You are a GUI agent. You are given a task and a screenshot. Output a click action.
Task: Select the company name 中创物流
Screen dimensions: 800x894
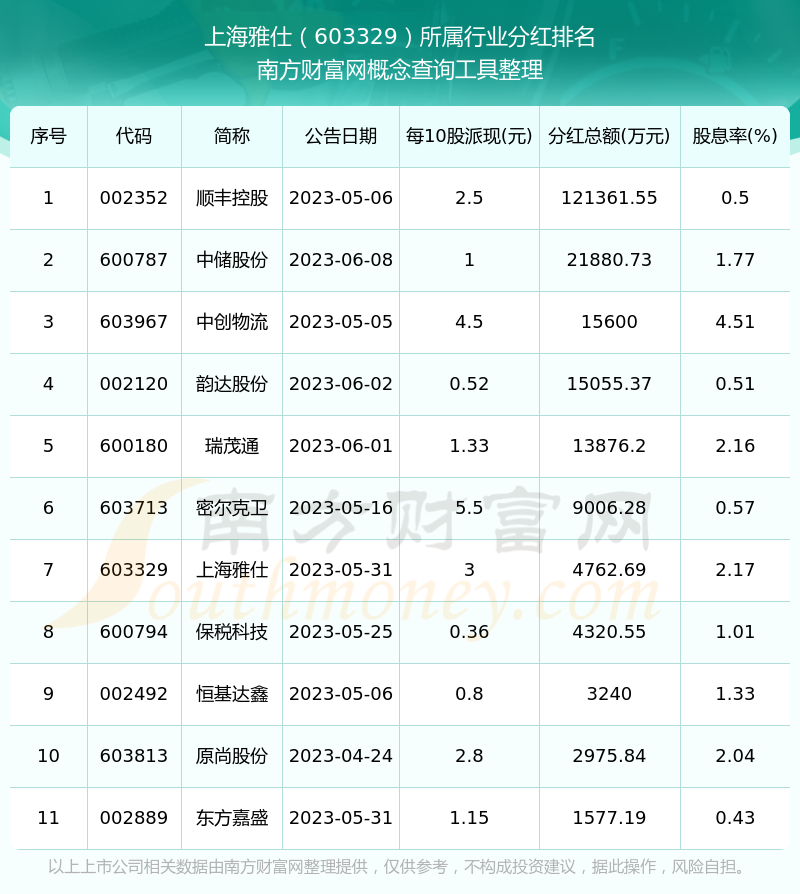pos(232,322)
